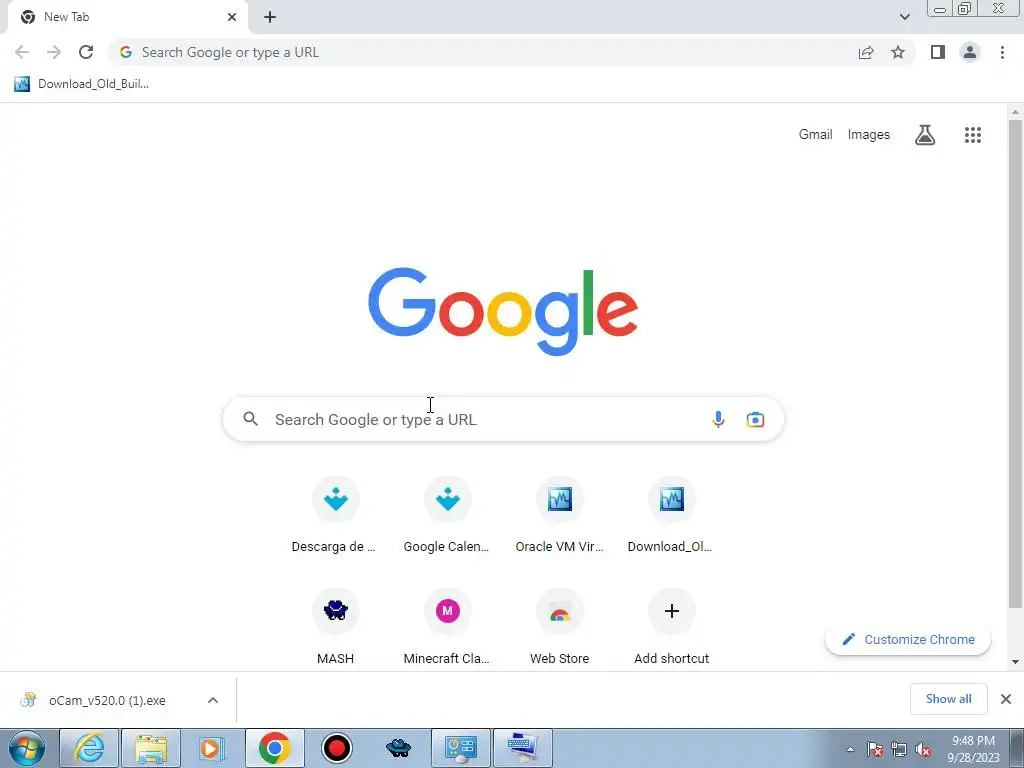
Task: Click the Windows Start orb
Action: pyautogui.click(x=27, y=748)
